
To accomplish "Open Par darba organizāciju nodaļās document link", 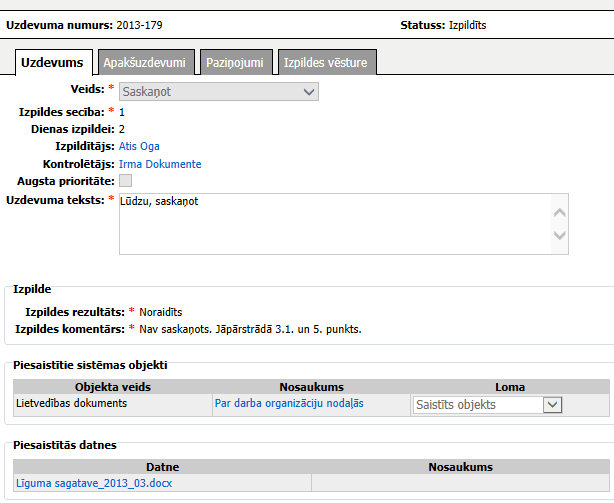I will (288, 403).
